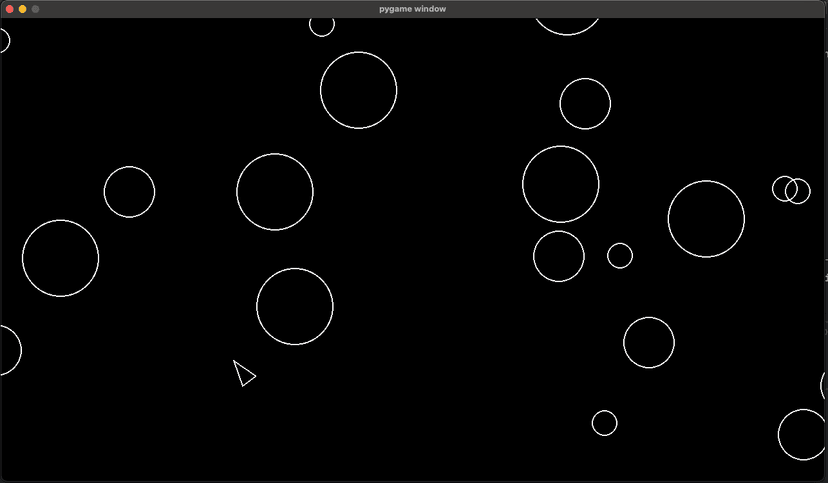Image resolution: width=828 pixels, height=483 pixels.
Task: Click the medium asteroid left of the tiny asteroid
Action: point(559,256)
